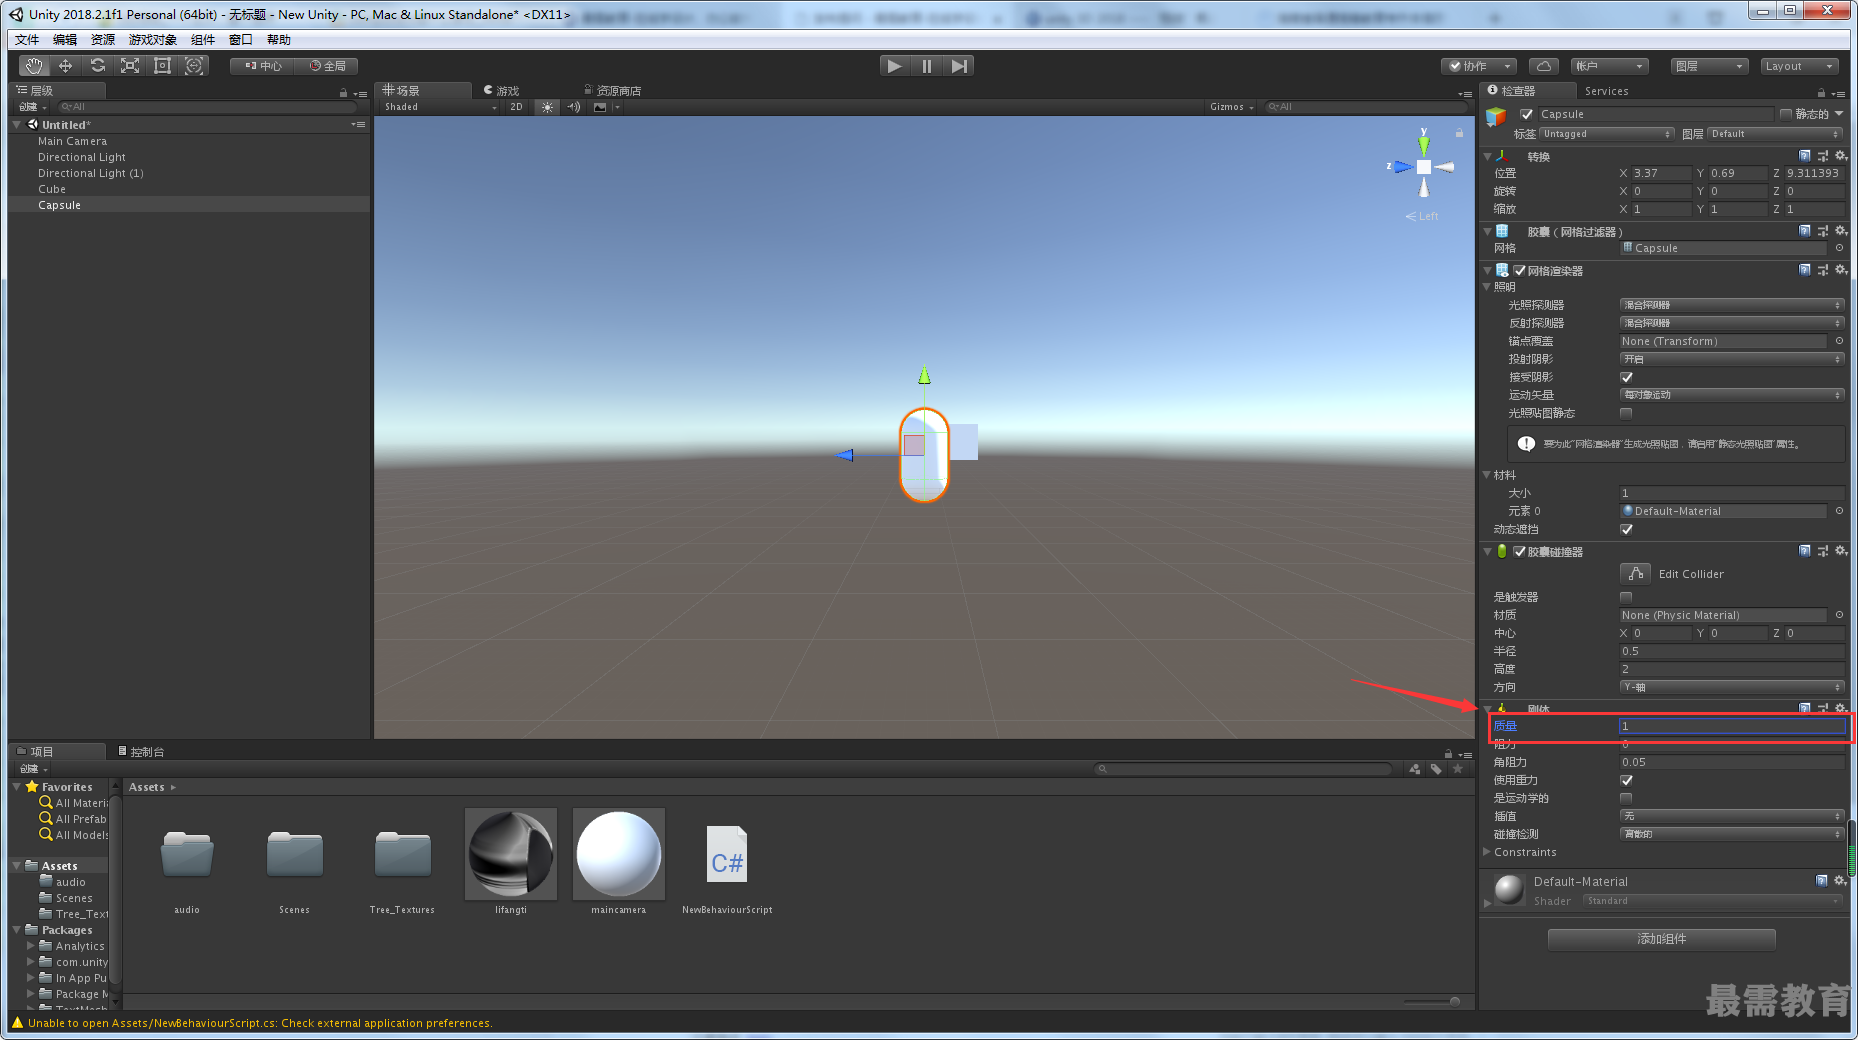
Task: Toggle Capsule object active checkbox
Action: click(x=1527, y=114)
